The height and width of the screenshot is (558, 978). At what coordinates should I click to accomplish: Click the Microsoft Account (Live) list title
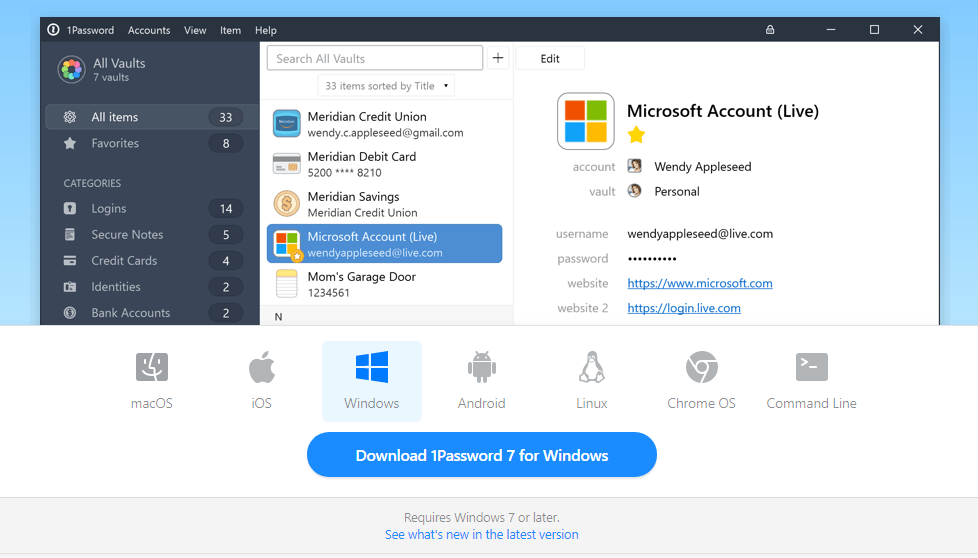click(372, 236)
